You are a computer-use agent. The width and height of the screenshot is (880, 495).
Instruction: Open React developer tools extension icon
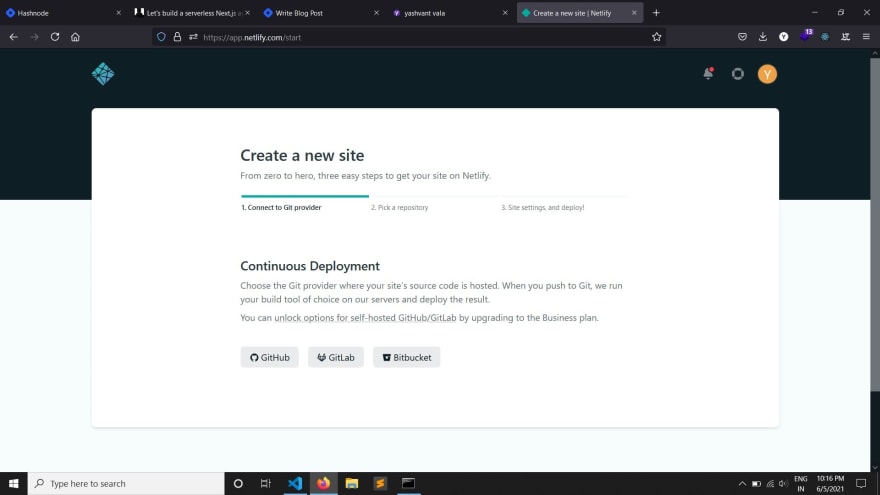[825, 37]
